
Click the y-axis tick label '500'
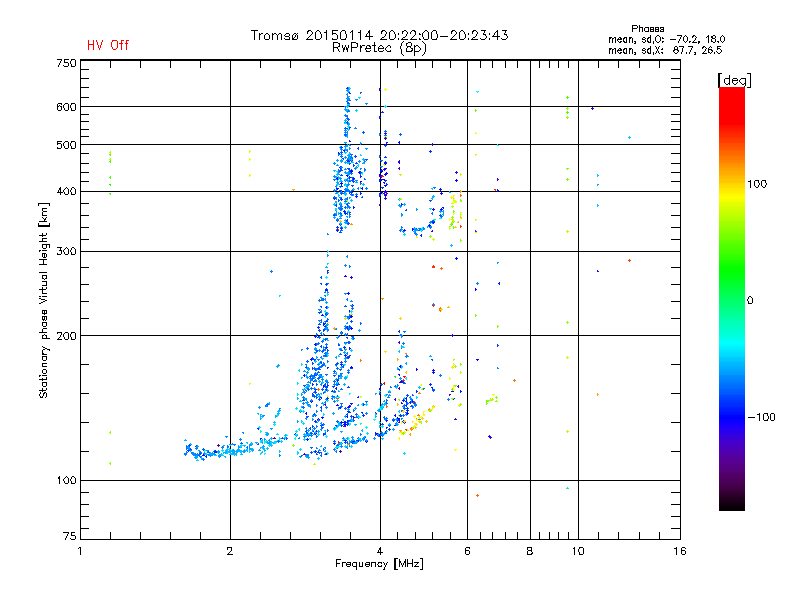point(66,145)
